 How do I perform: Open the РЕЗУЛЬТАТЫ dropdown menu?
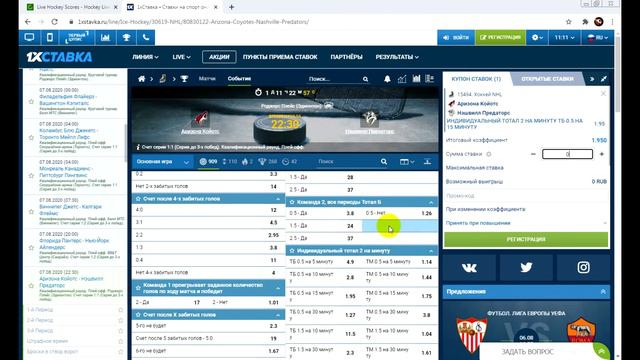[x=397, y=57]
